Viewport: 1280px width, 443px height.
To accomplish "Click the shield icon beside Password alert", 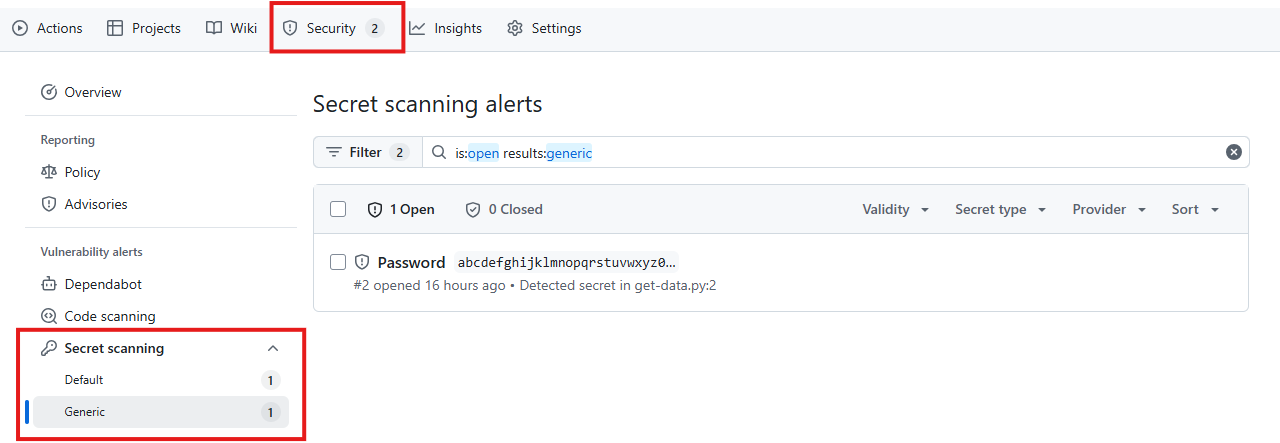I will tap(362, 262).
